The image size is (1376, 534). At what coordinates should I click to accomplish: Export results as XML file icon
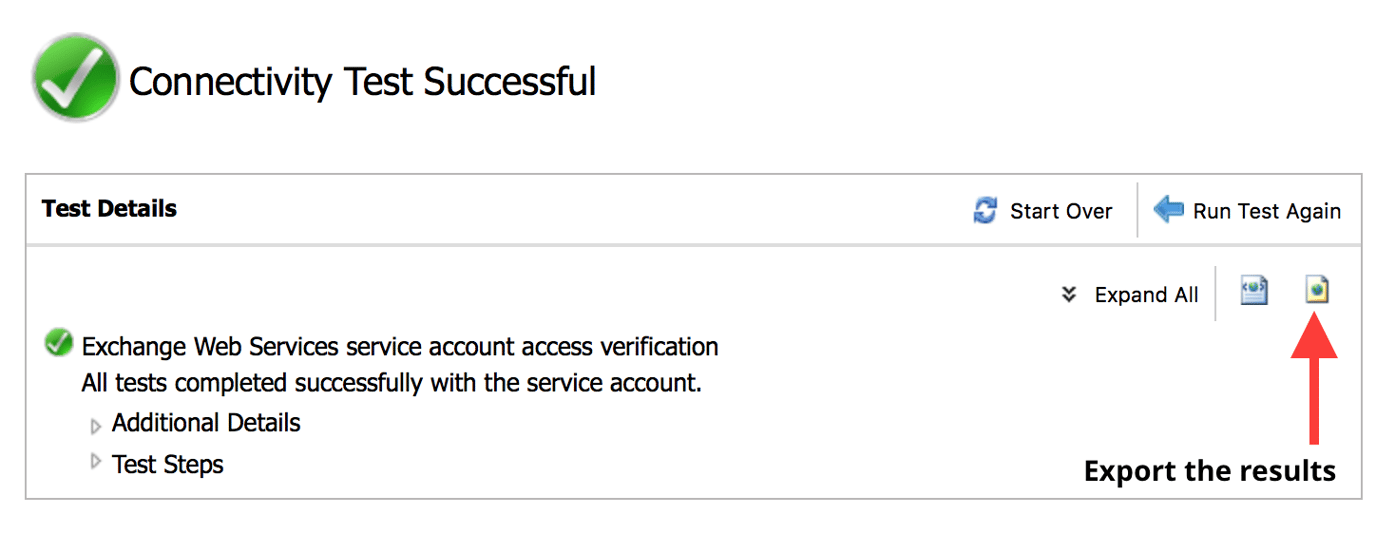pyautogui.click(x=1254, y=291)
